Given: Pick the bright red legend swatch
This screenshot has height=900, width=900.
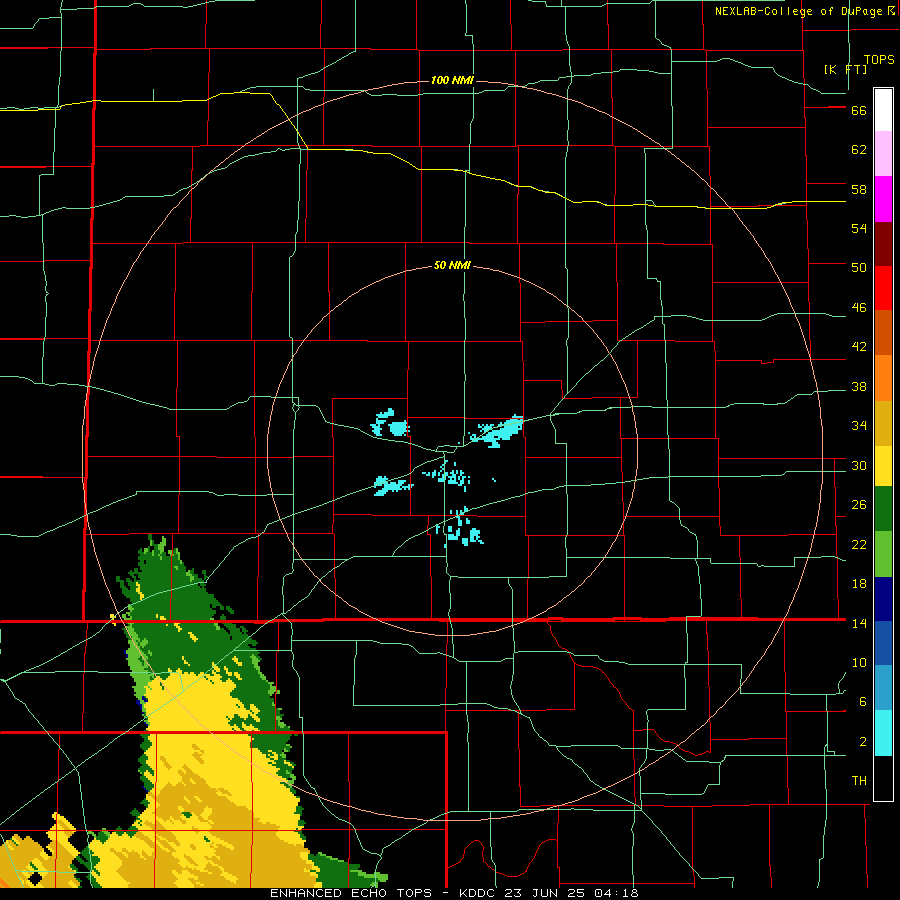Looking at the screenshot, I should (x=883, y=288).
